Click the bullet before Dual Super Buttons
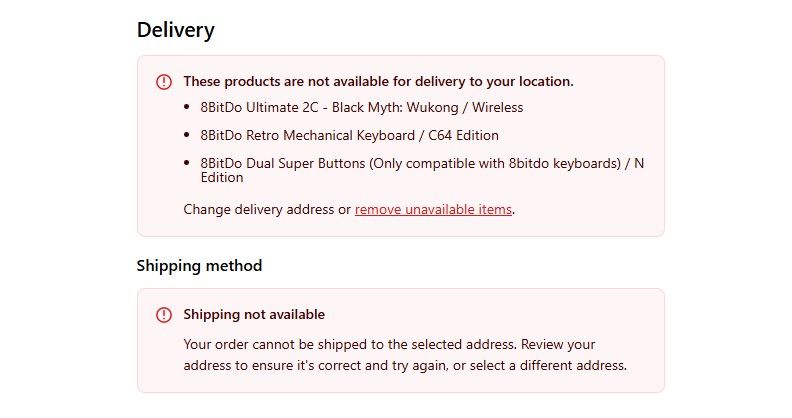This screenshot has width=792, height=418. [188, 163]
